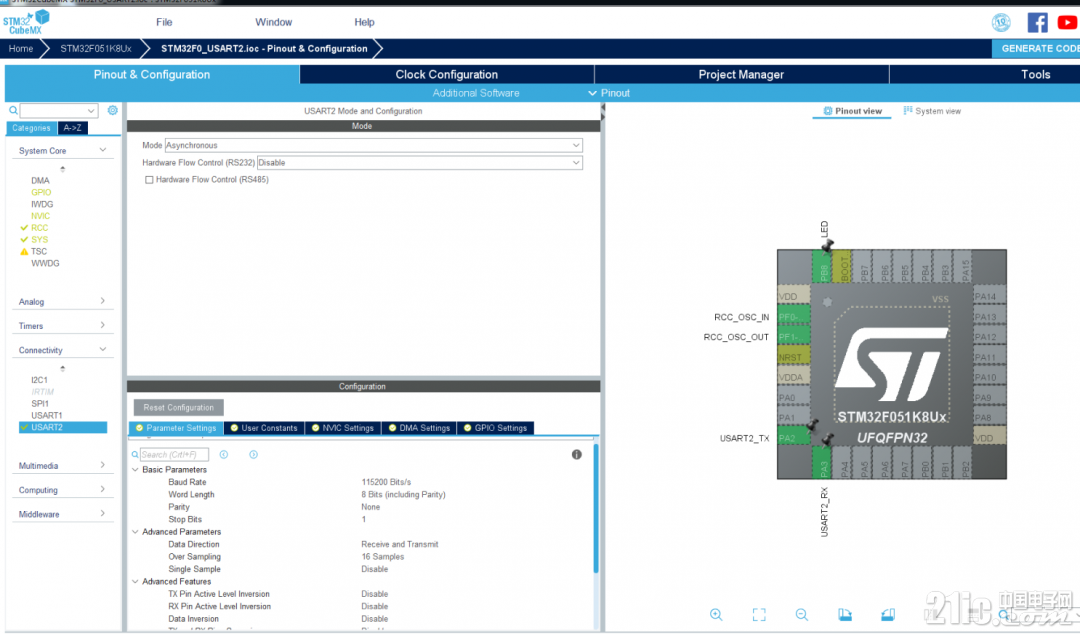The image size is (1080, 634).
Task: Fit the chip pinout to the view
Action: [x=759, y=615]
